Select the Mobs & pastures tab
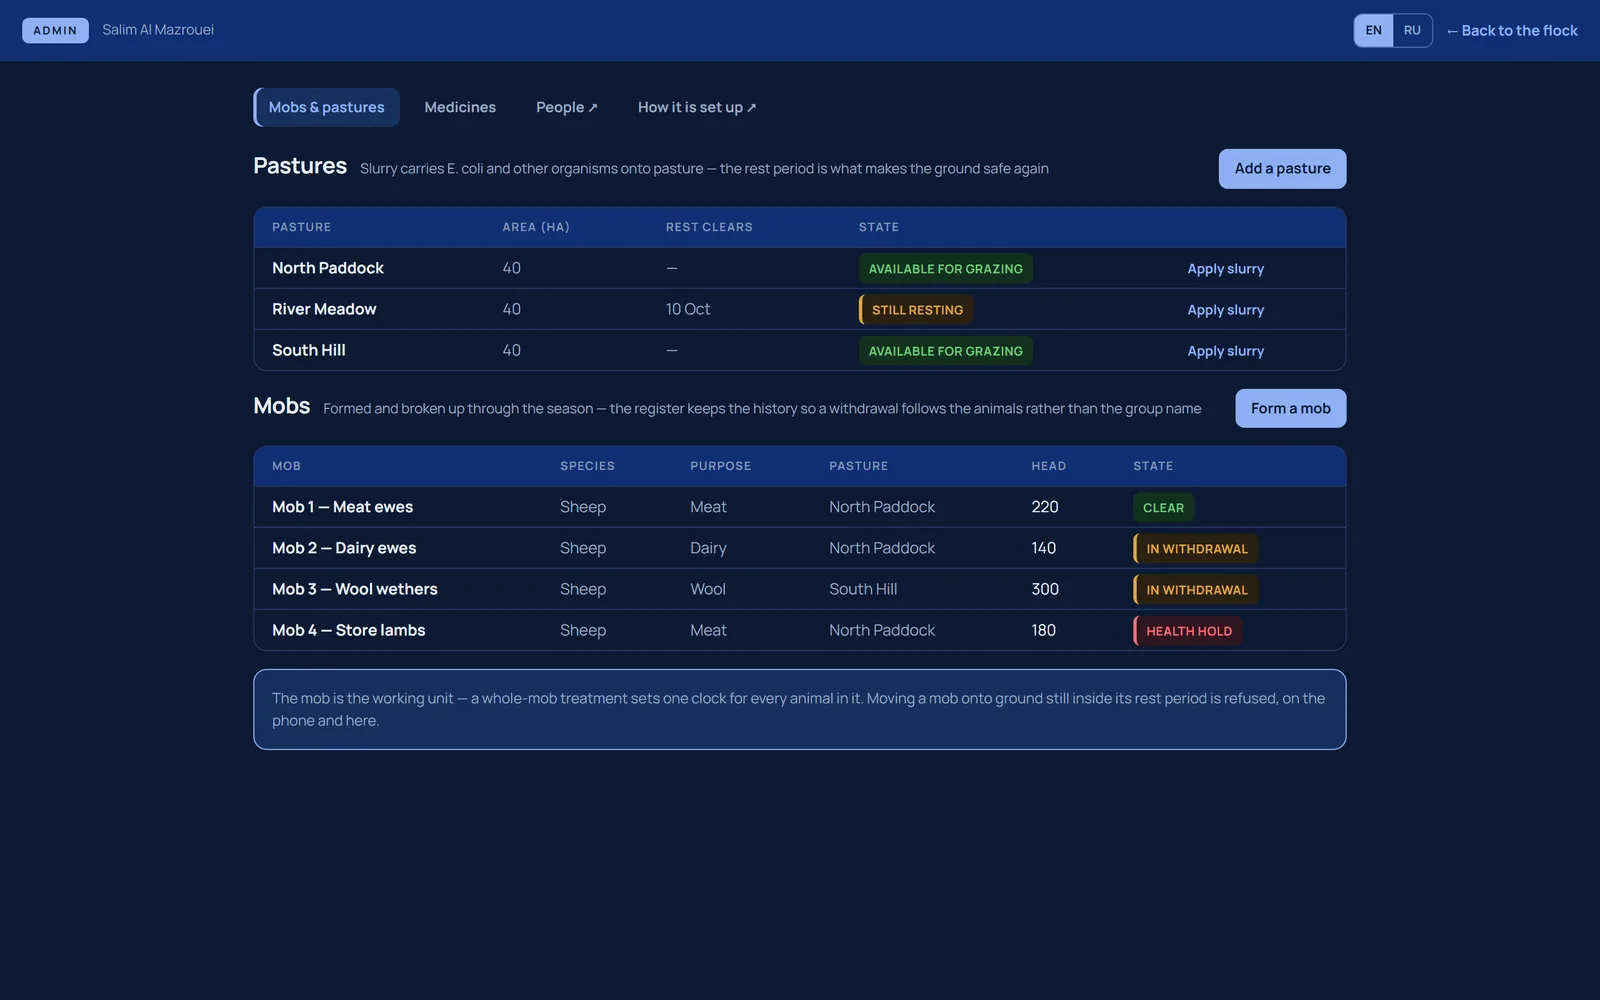The height and width of the screenshot is (1000, 1600). pos(326,107)
